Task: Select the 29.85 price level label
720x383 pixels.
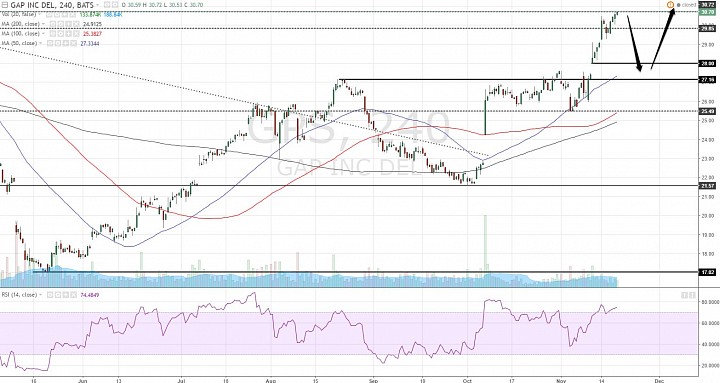Action: (x=708, y=28)
